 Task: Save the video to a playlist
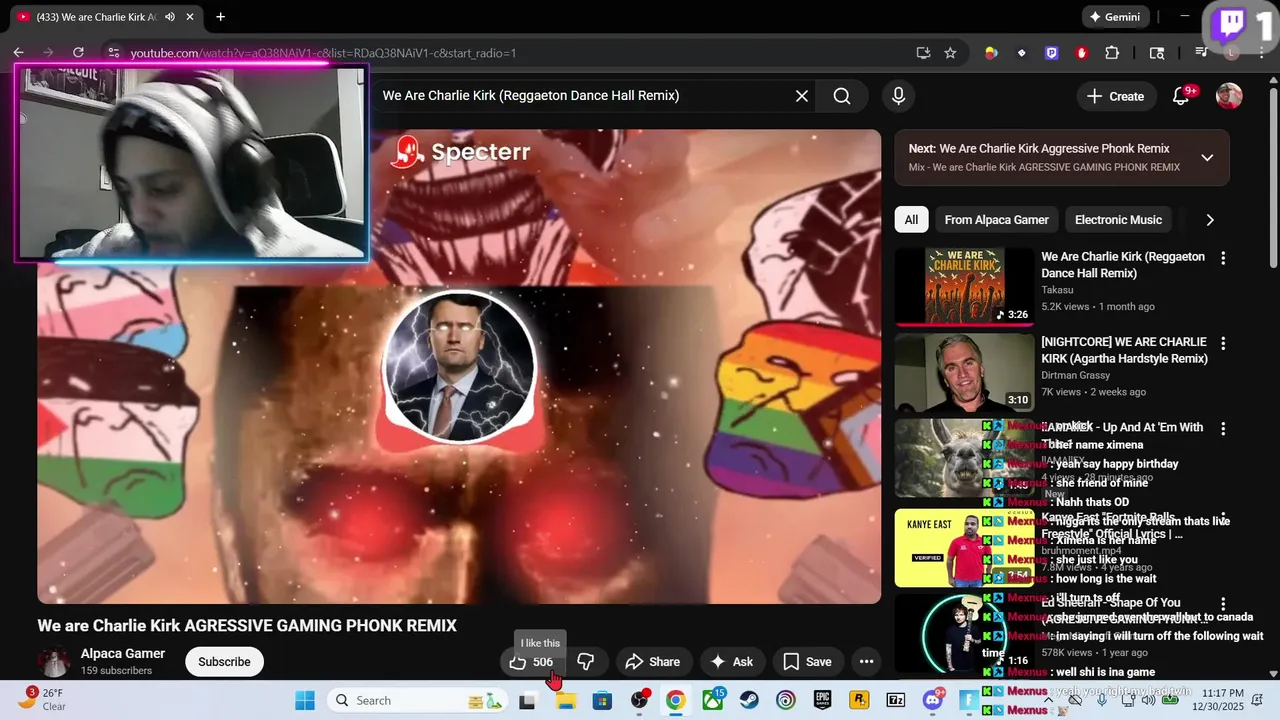tap(807, 662)
